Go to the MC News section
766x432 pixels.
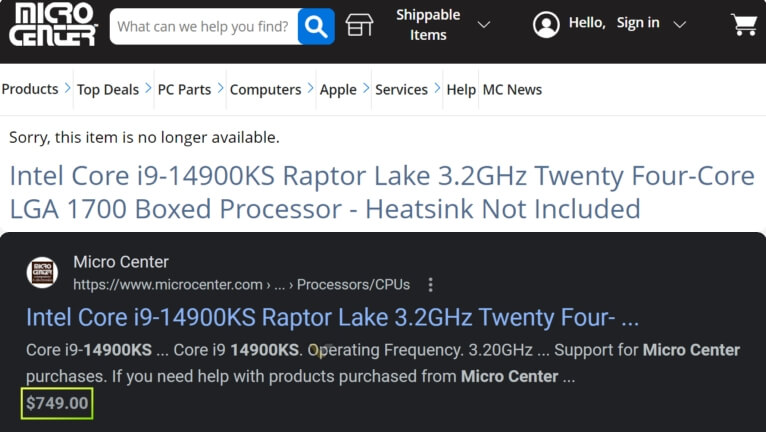[x=512, y=90]
